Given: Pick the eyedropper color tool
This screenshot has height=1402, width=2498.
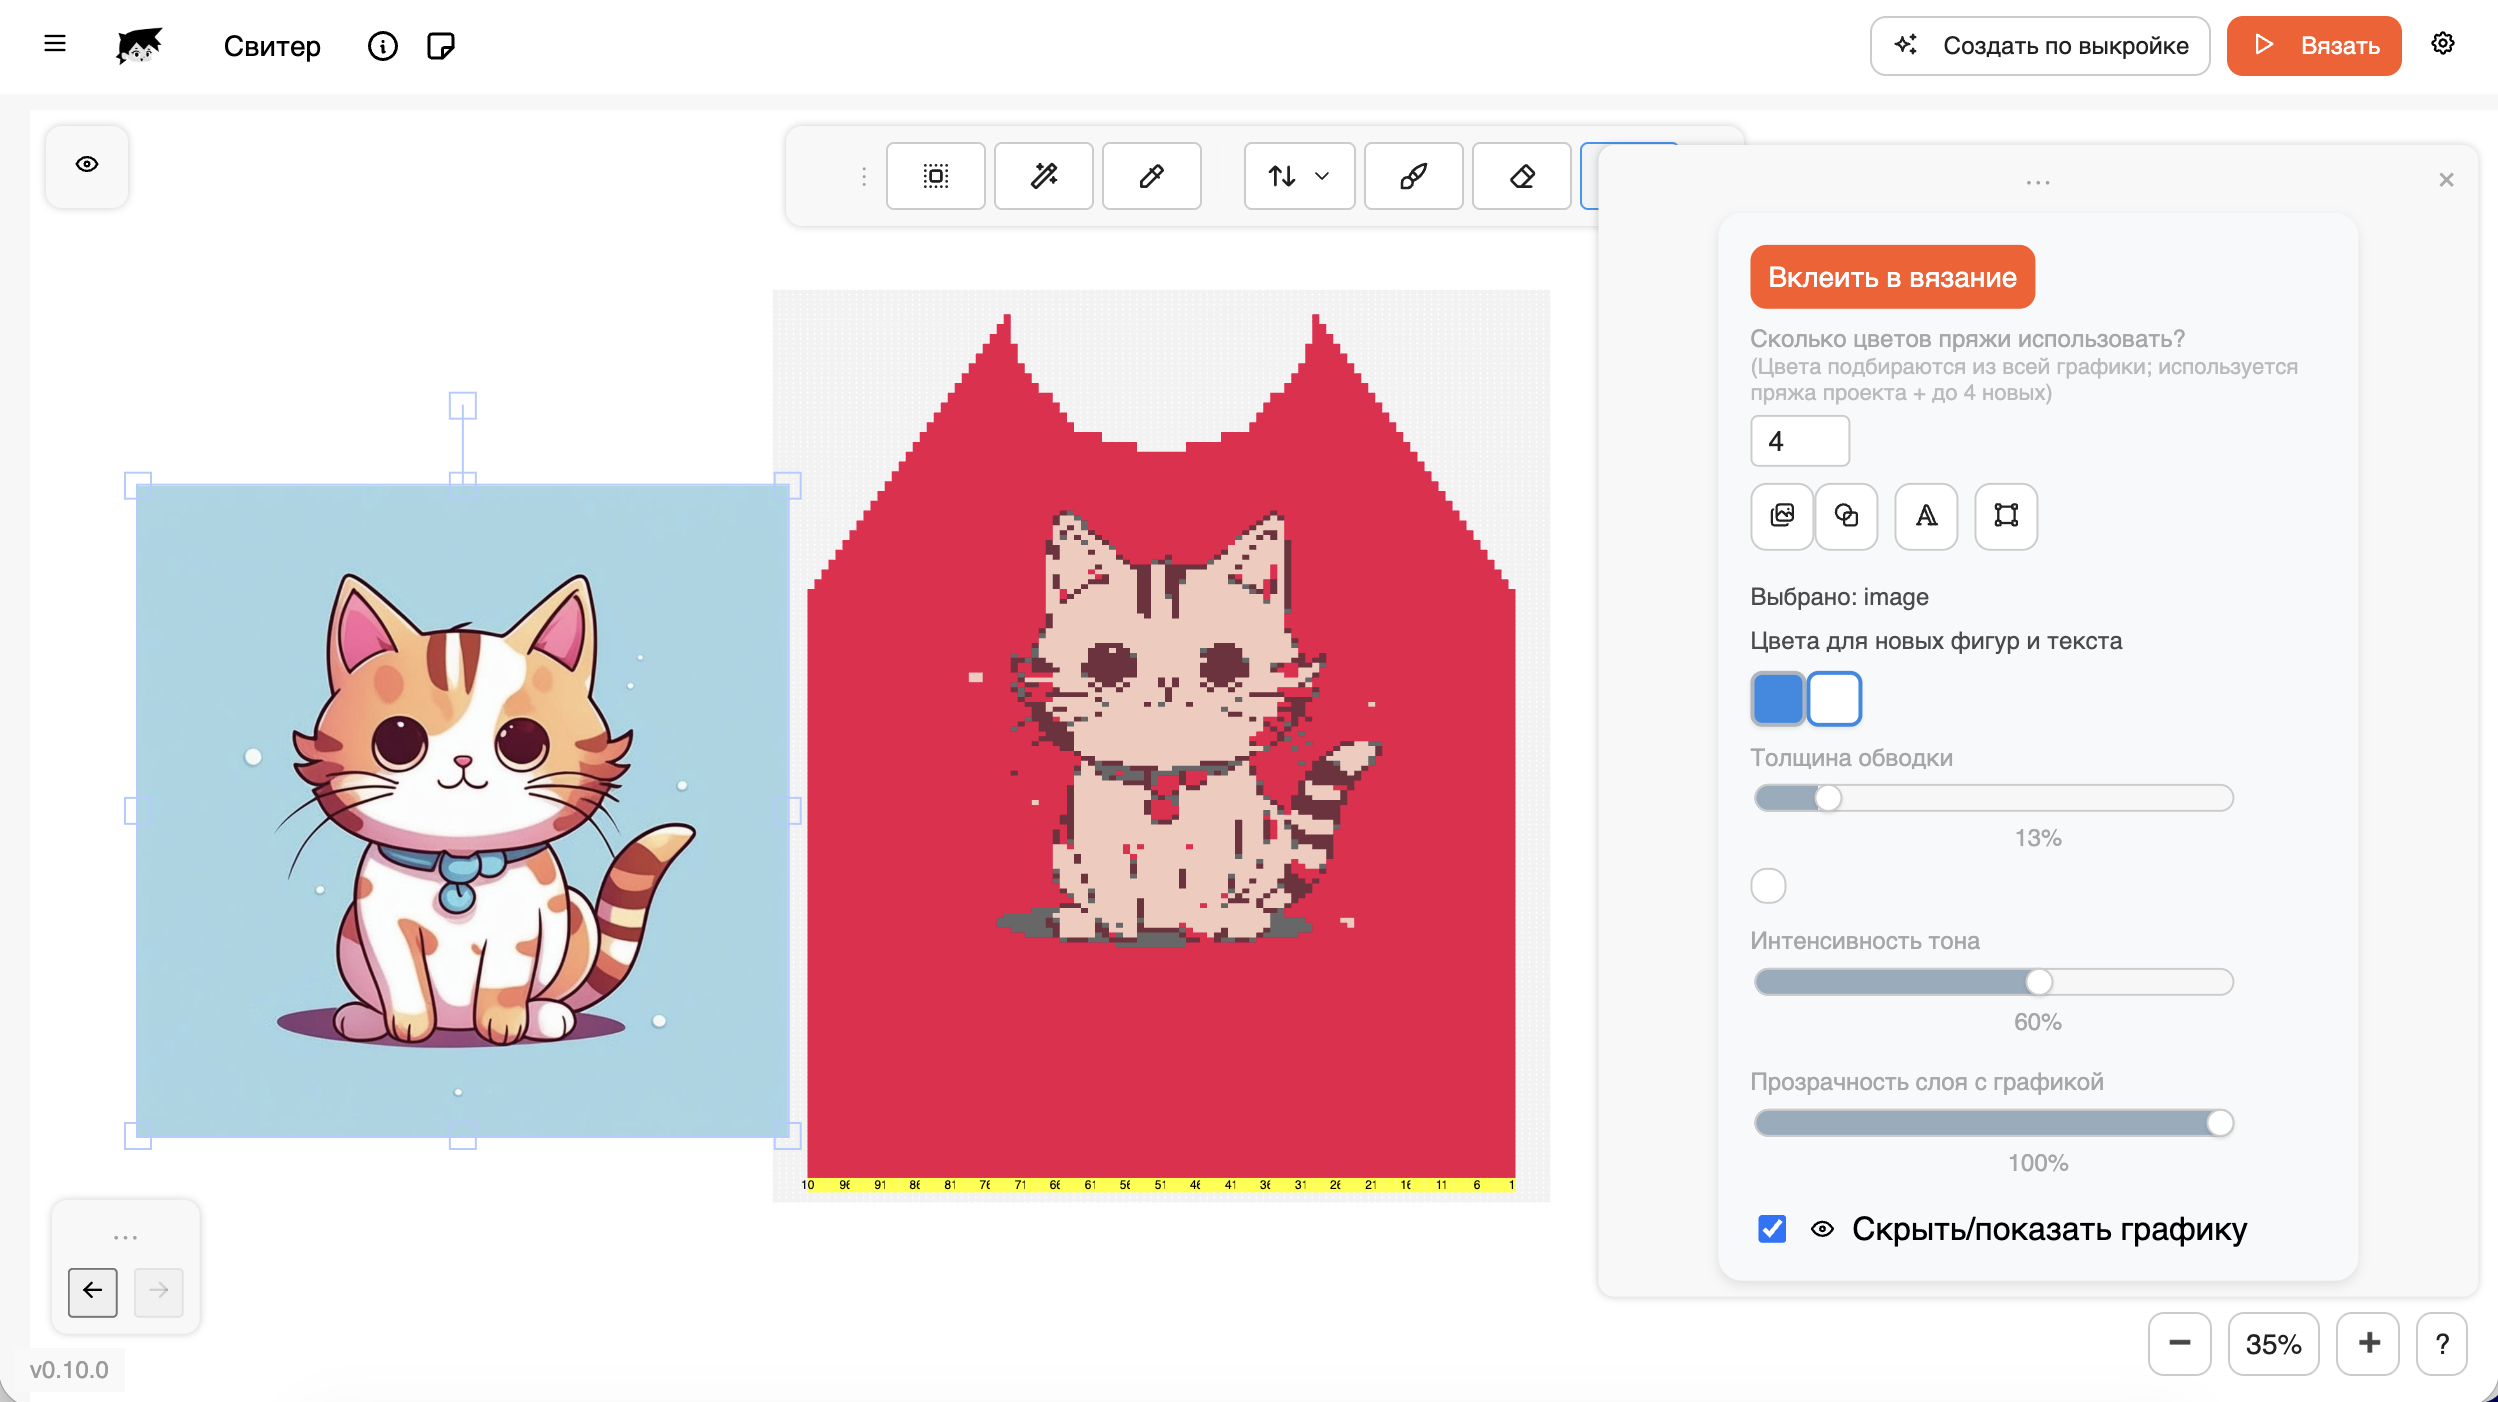Looking at the screenshot, I should 1151,176.
